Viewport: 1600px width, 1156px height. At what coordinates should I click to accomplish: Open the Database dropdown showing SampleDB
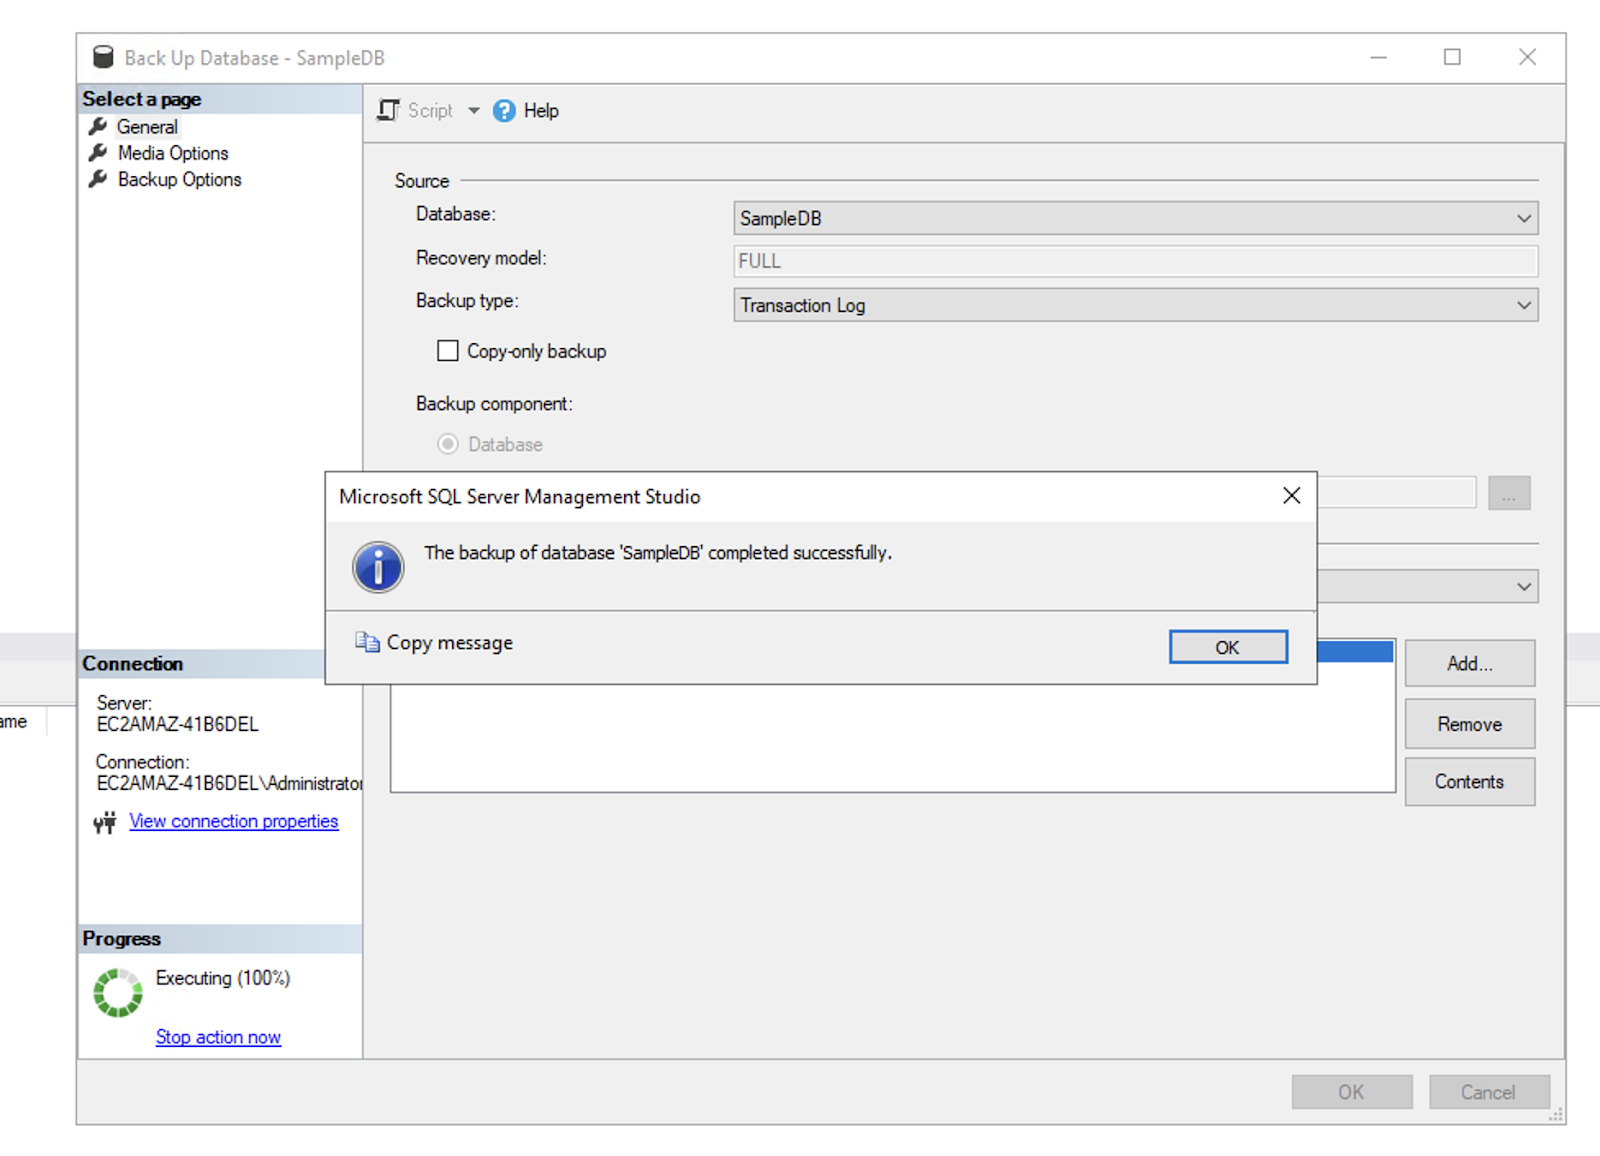[x=1524, y=217]
